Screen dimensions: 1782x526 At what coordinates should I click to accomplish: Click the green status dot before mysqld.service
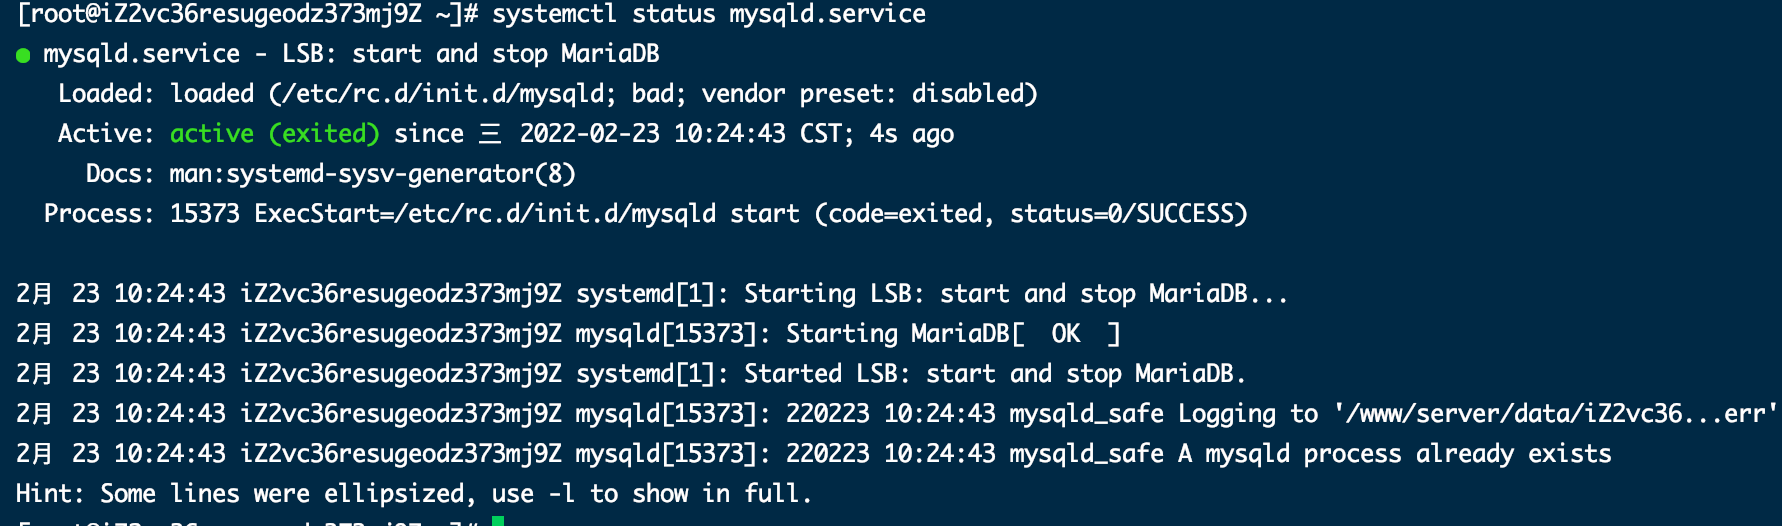(x=23, y=55)
